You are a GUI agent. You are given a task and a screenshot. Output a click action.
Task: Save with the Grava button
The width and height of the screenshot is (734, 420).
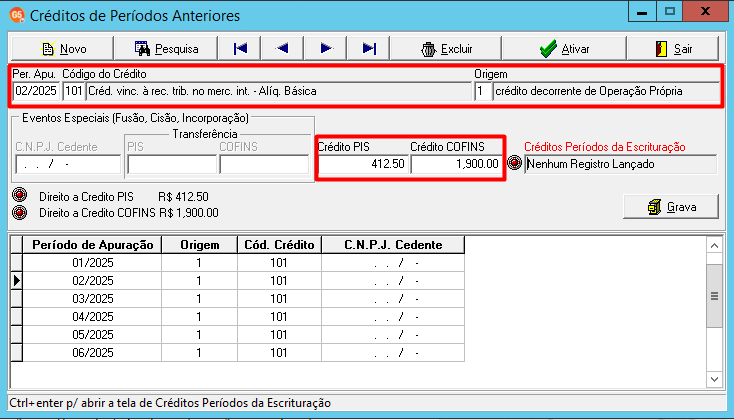pyautogui.click(x=671, y=206)
